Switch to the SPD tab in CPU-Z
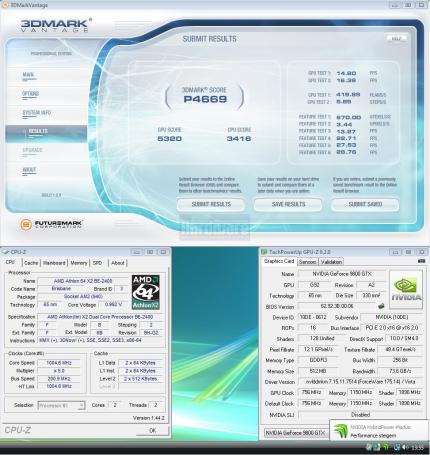Viewport: 430px width, 455px height. pyautogui.click(x=97, y=263)
